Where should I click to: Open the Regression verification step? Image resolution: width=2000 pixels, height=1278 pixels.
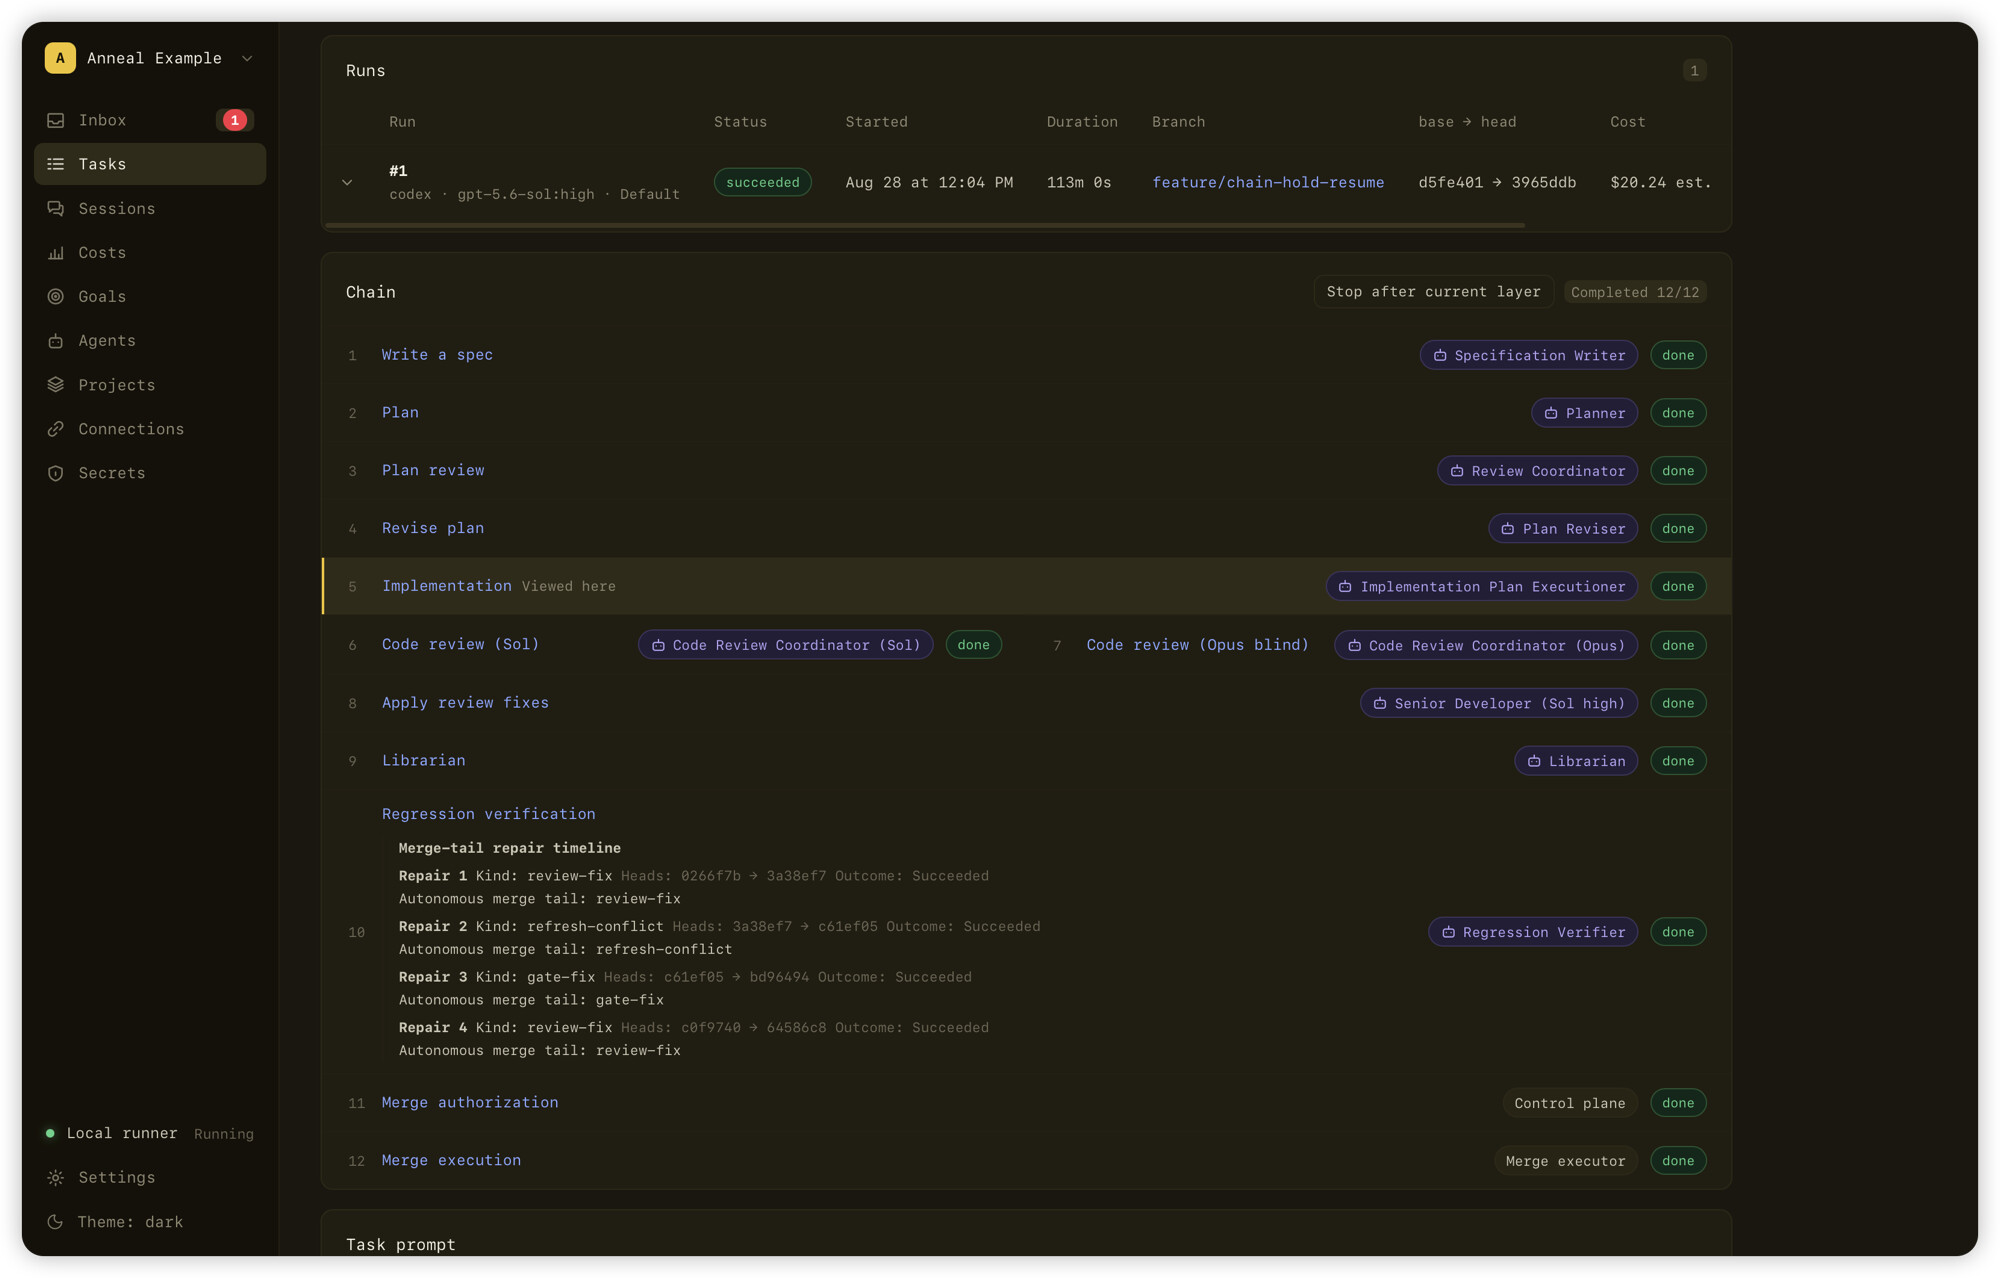pyautogui.click(x=488, y=814)
